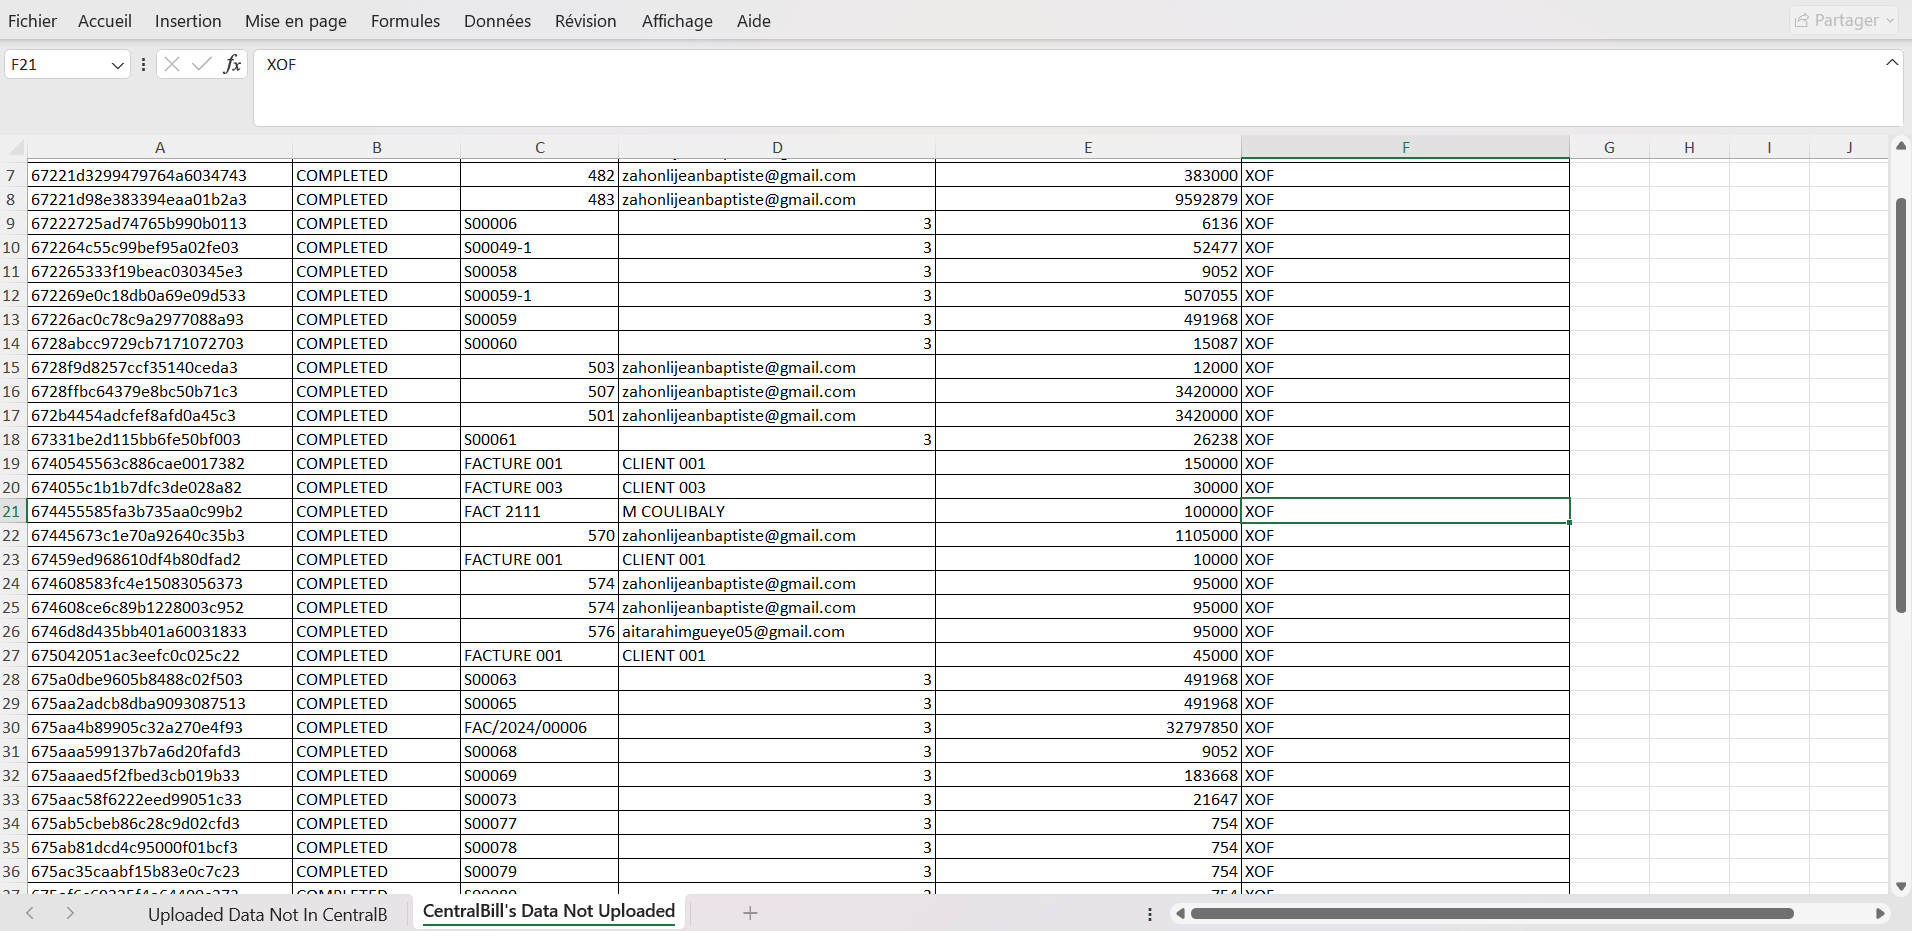The height and width of the screenshot is (931, 1912).
Task: Open the Données ribbon tab
Action: click(497, 21)
